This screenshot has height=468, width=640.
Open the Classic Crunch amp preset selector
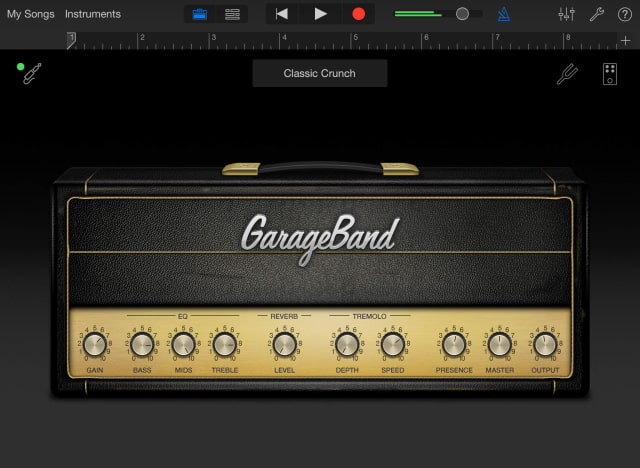click(319, 73)
